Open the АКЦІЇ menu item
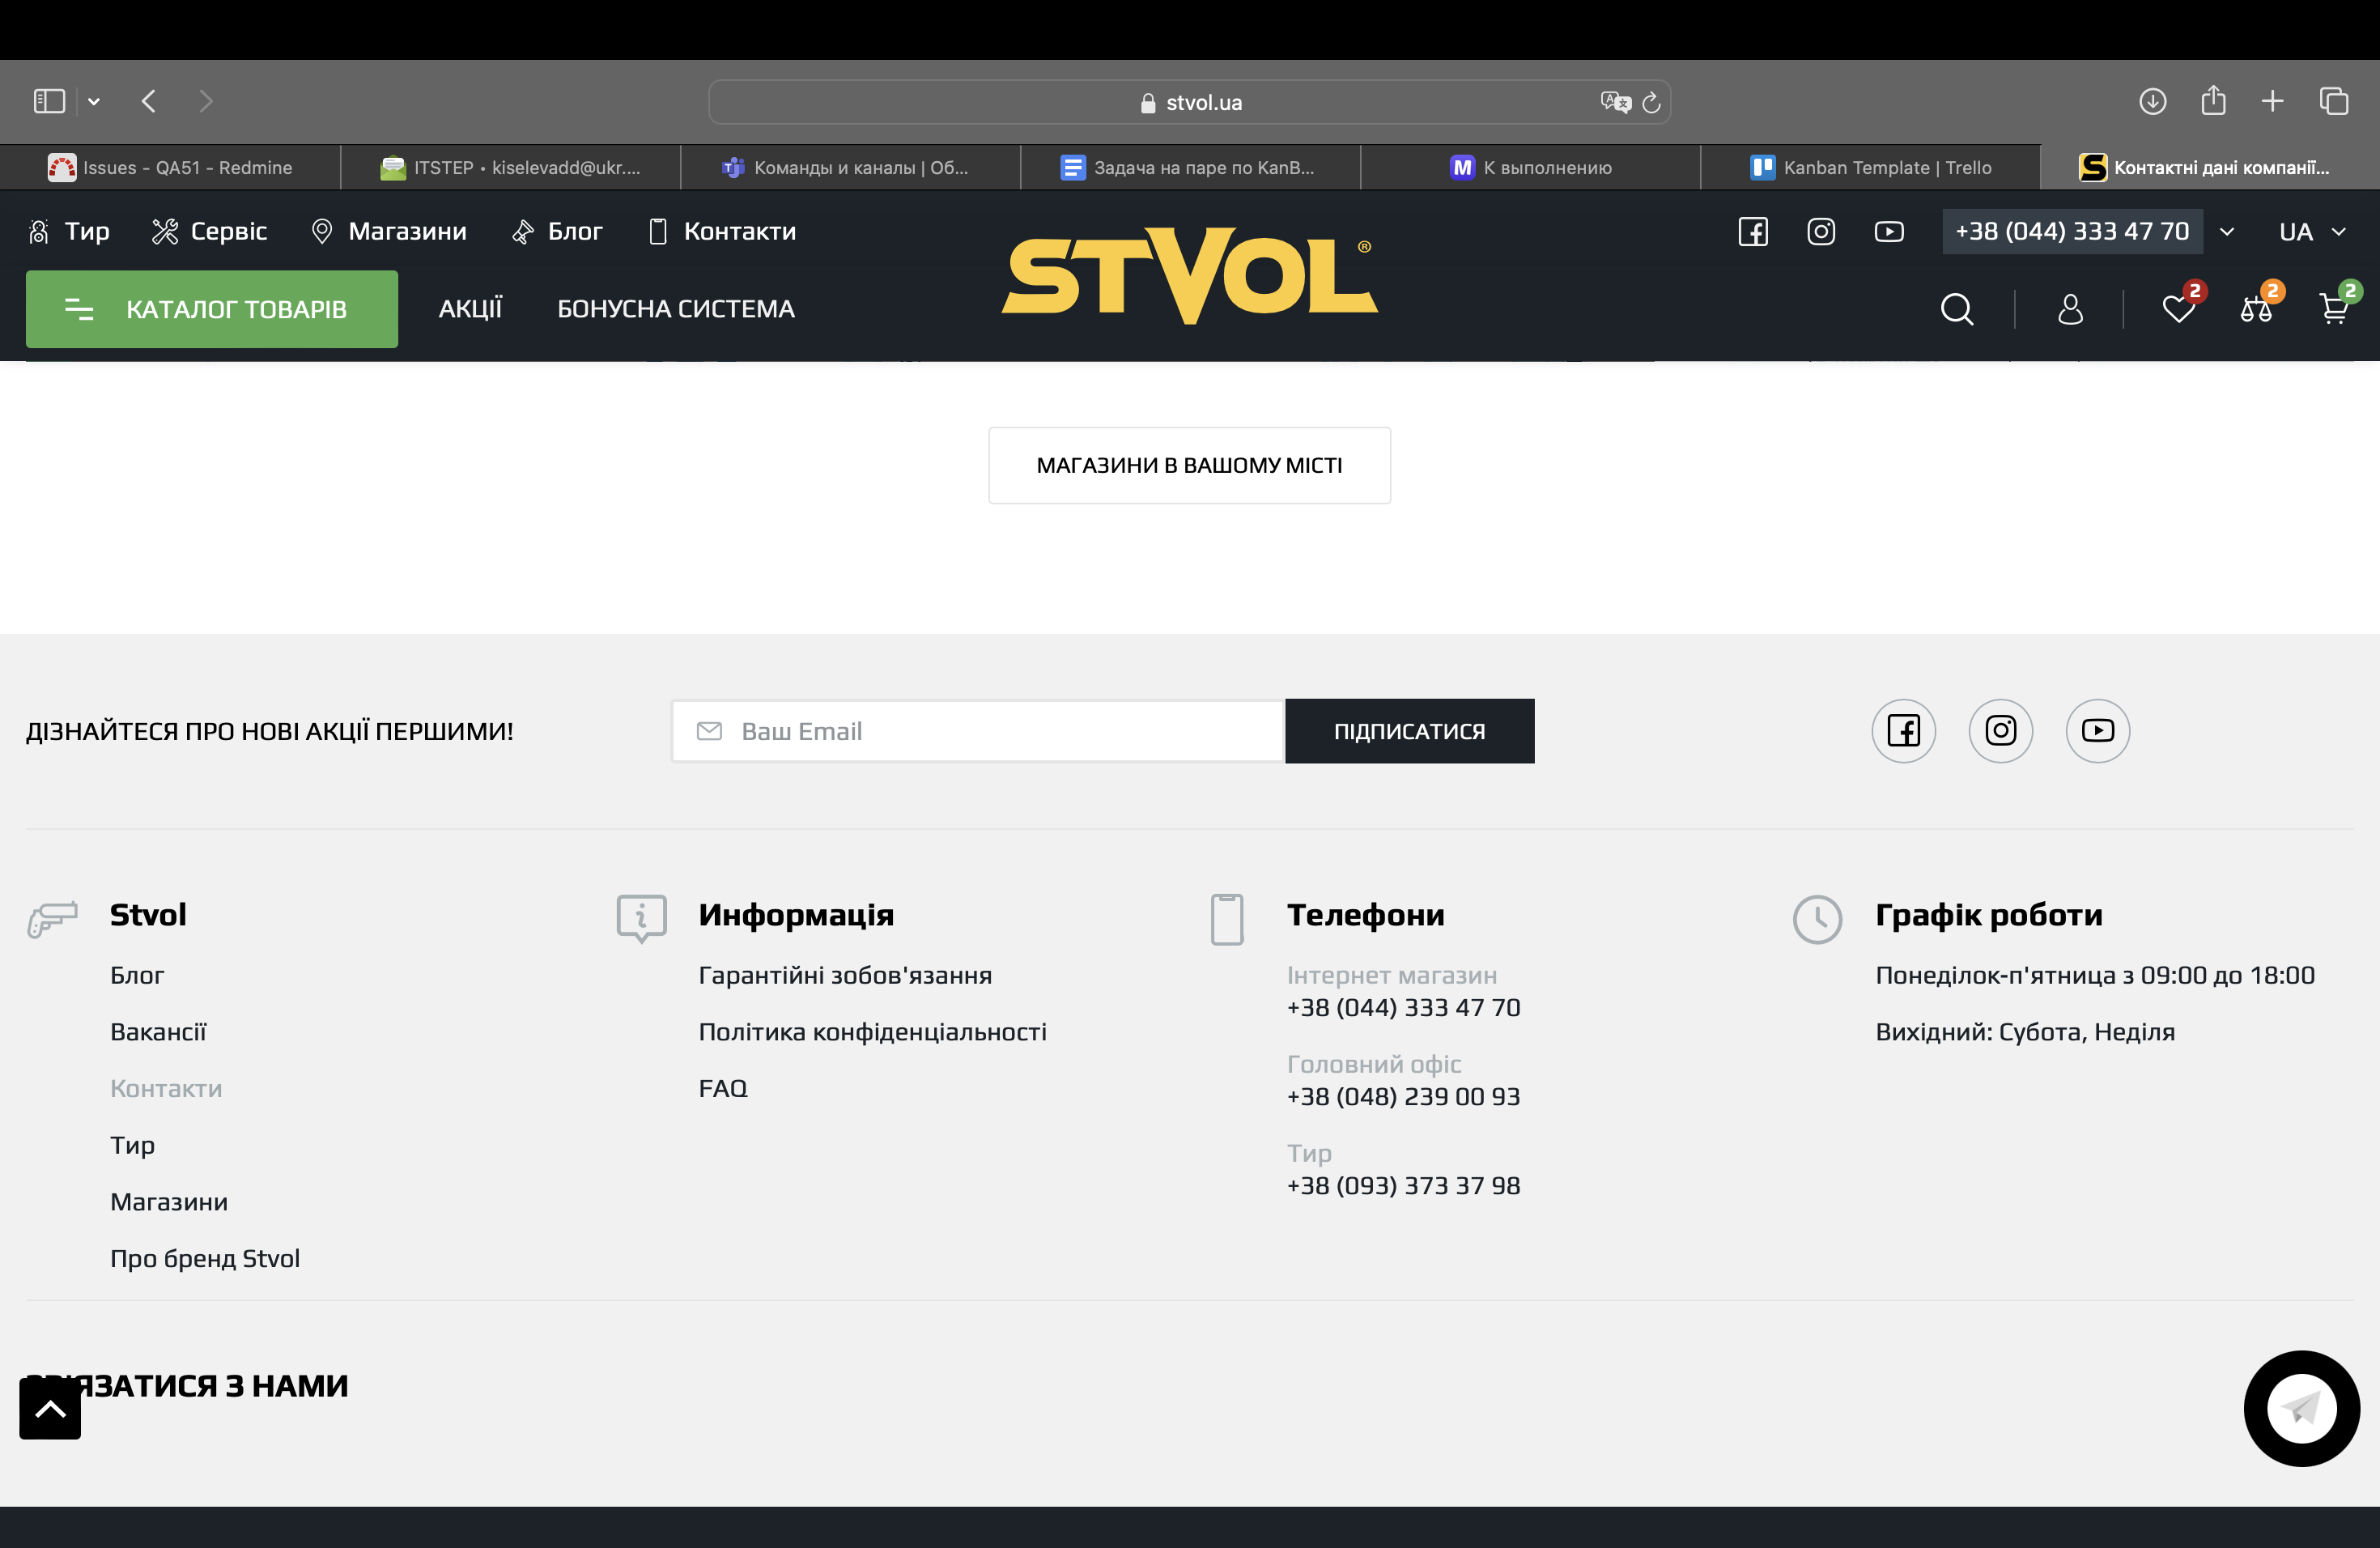This screenshot has width=2380, height=1548. tap(470, 309)
